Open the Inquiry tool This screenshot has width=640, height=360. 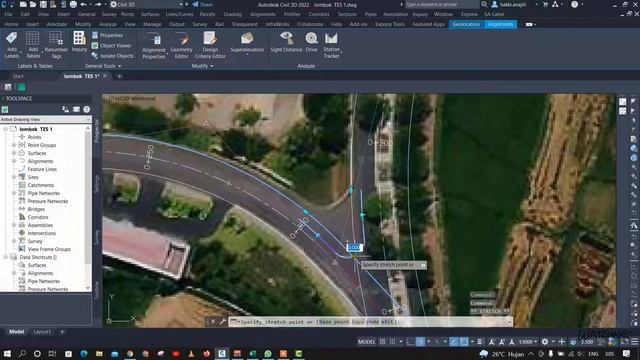click(x=79, y=42)
